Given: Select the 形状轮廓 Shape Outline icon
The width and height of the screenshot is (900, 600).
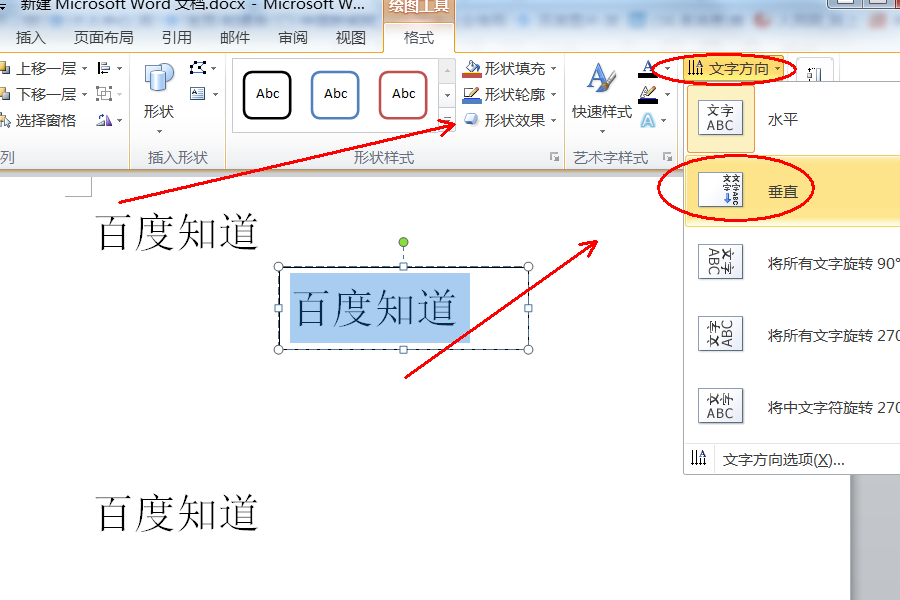Looking at the screenshot, I should [472, 95].
